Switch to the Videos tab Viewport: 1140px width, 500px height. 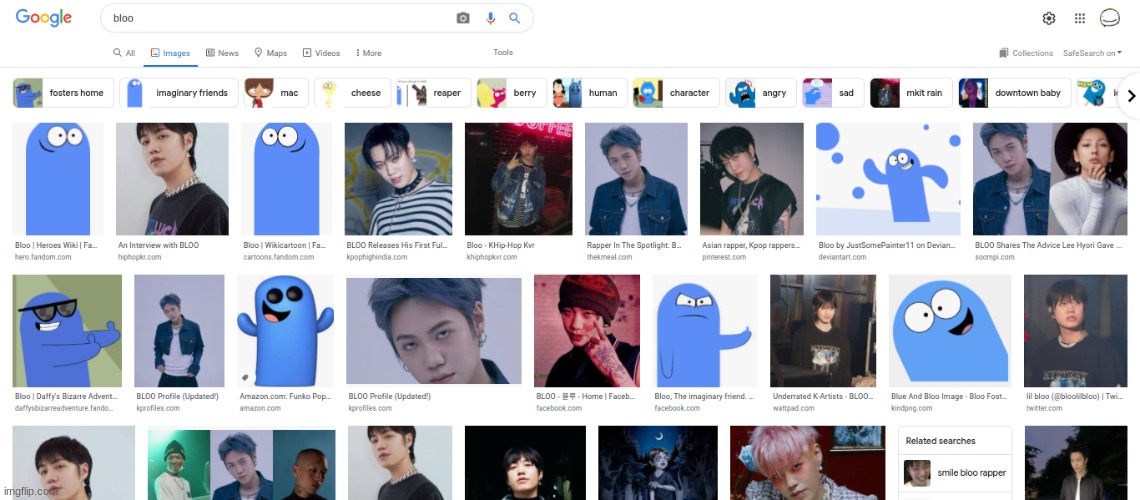pyautogui.click(x=321, y=53)
